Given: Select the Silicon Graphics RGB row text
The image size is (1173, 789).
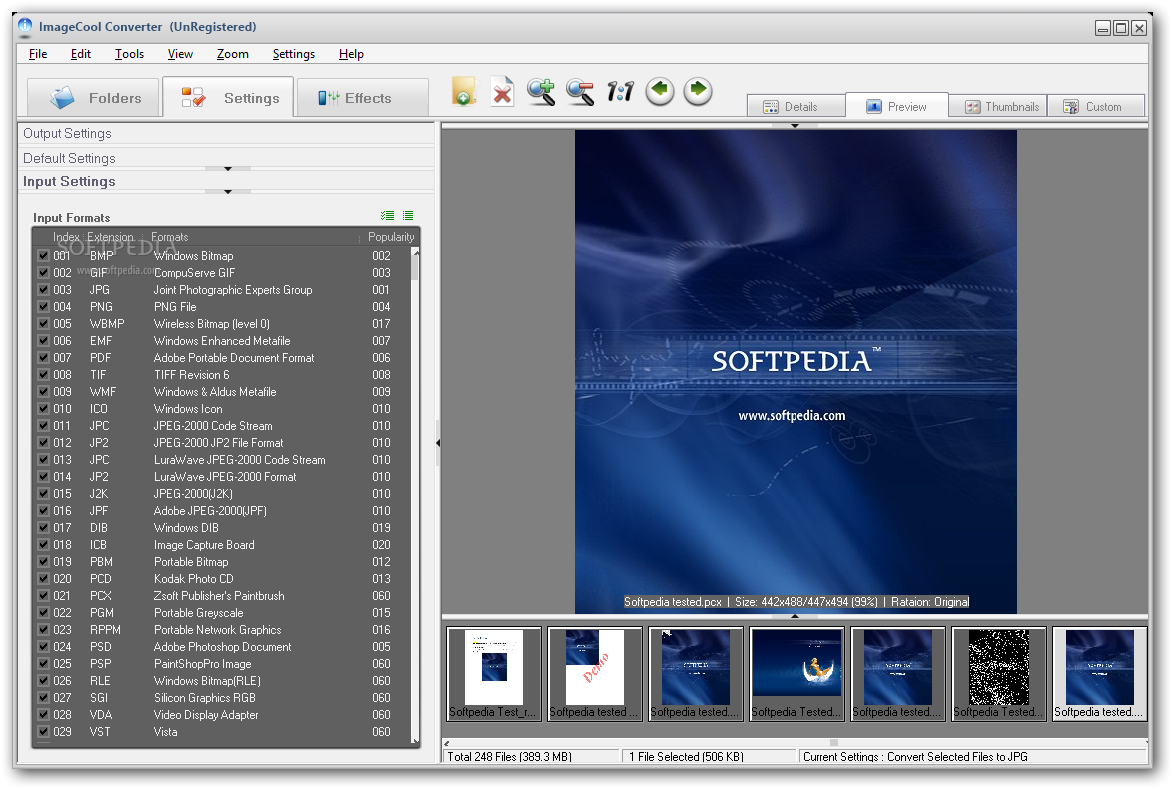Looking at the screenshot, I should coord(204,697).
